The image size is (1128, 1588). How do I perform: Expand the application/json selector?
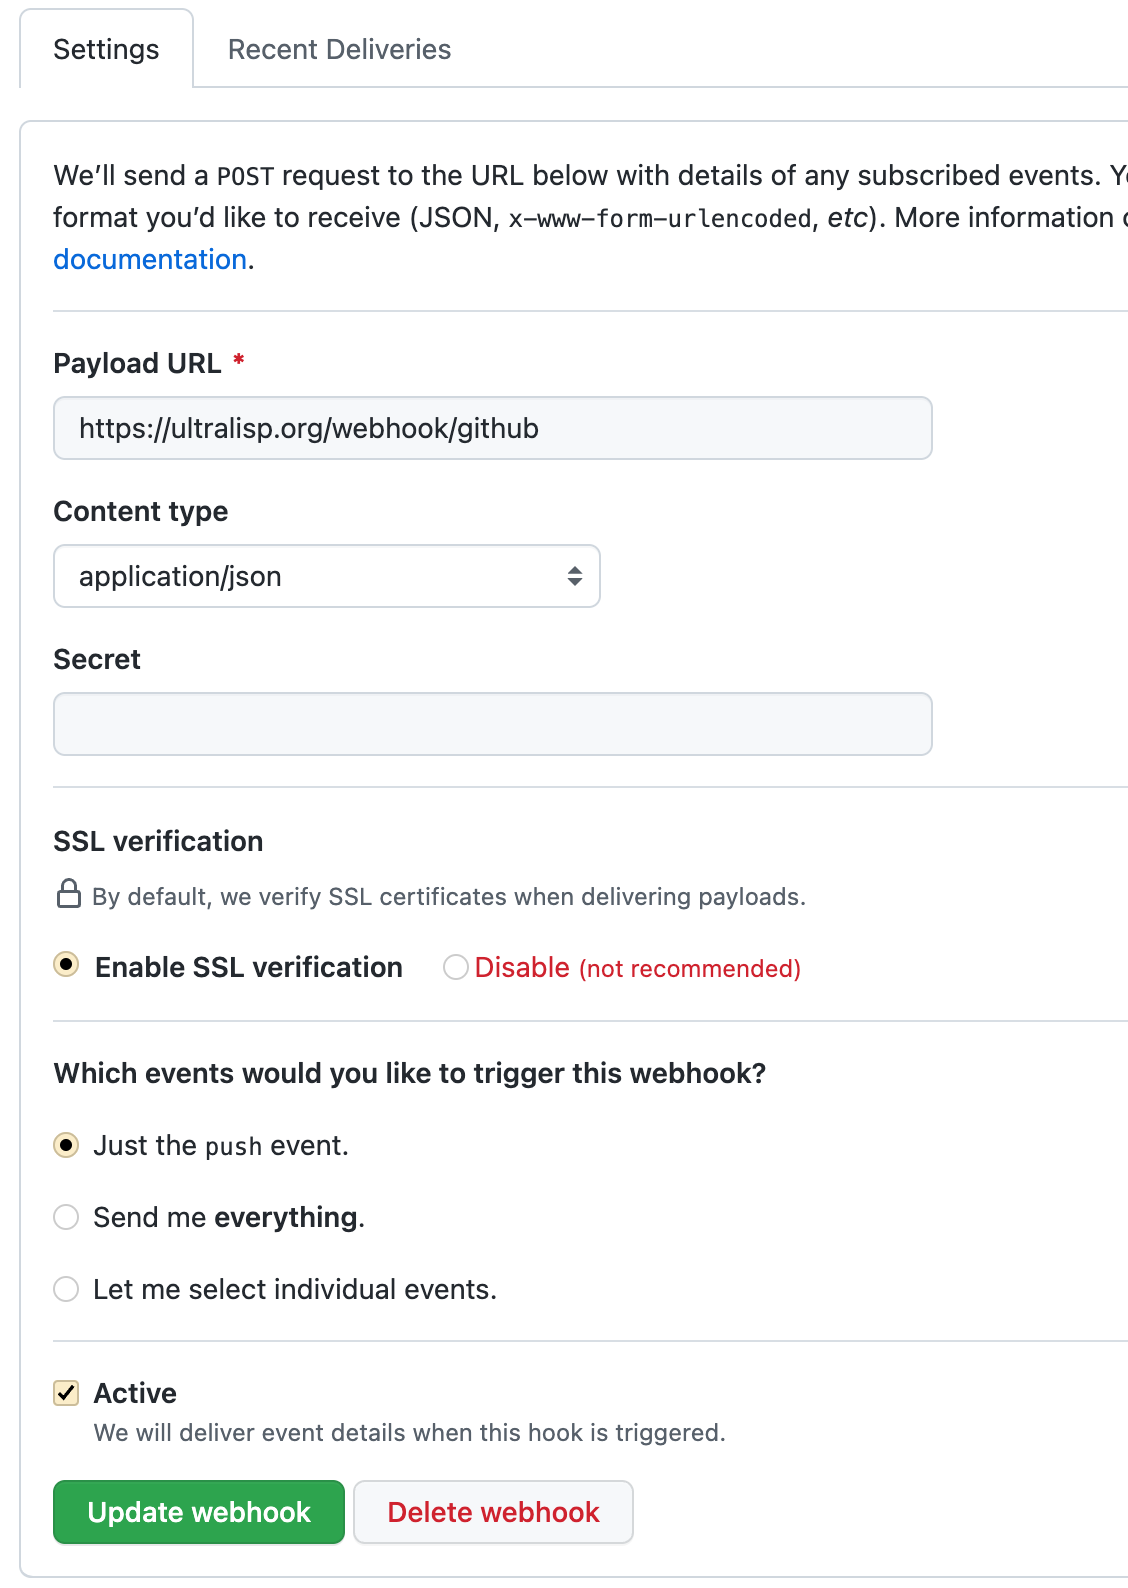pyautogui.click(x=327, y=576)
